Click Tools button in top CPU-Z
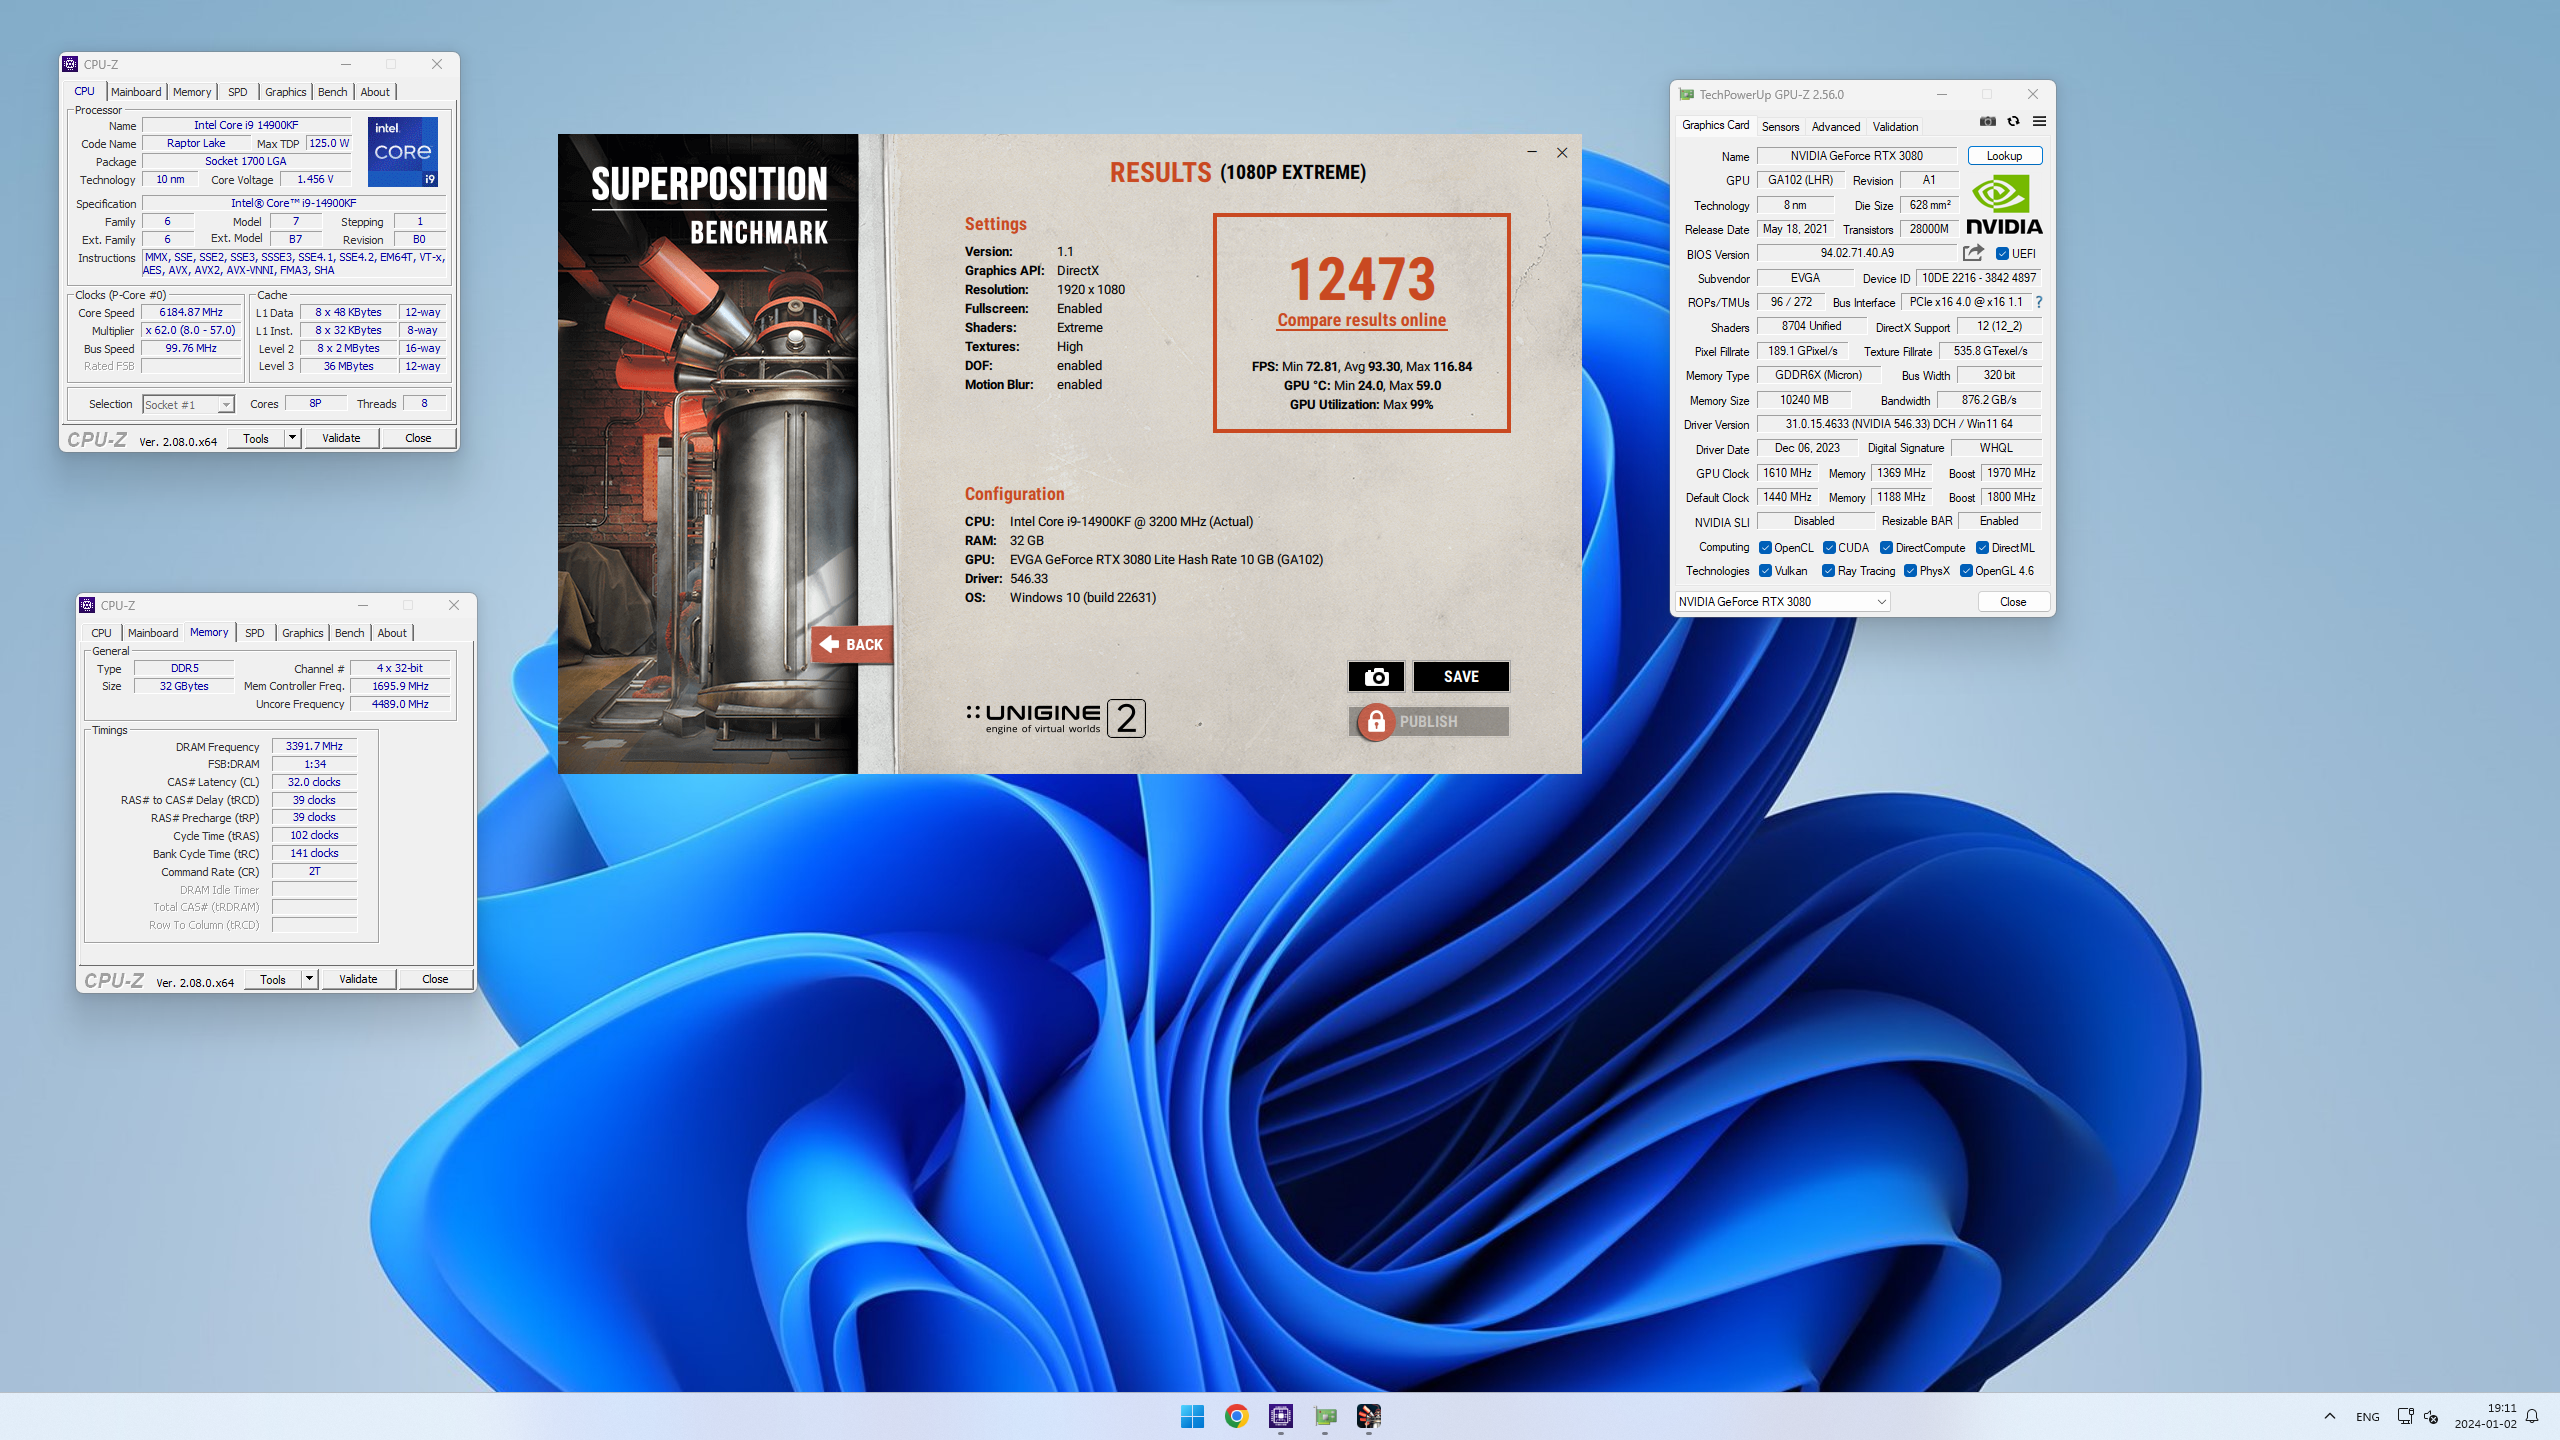This screenshot has height=1440, width=2560. (256, 438)
